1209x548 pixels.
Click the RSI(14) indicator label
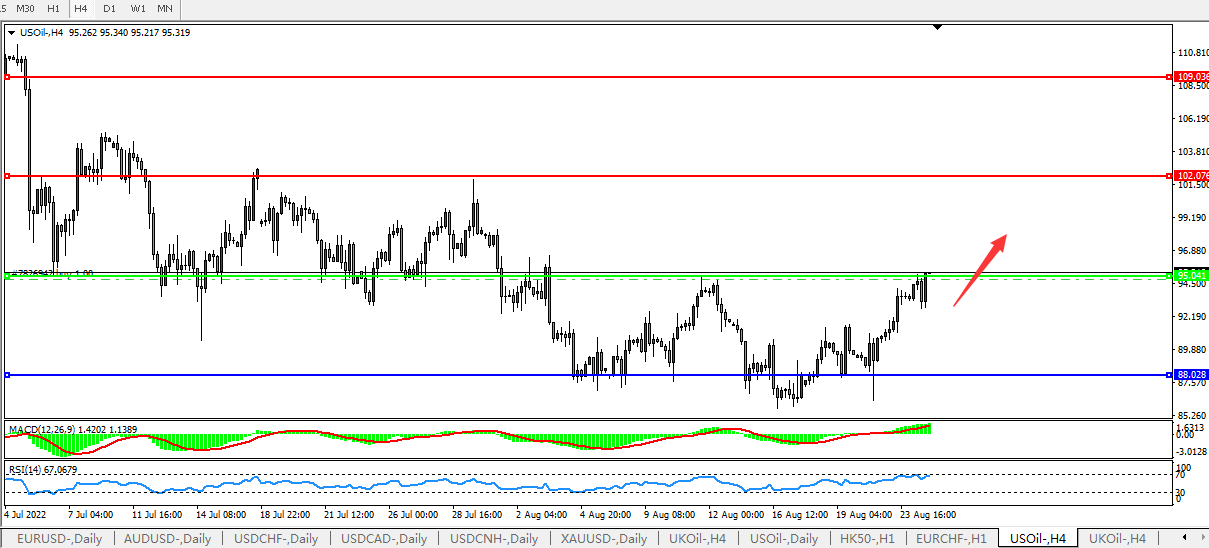pyautogui.click(x=28, y=469)
